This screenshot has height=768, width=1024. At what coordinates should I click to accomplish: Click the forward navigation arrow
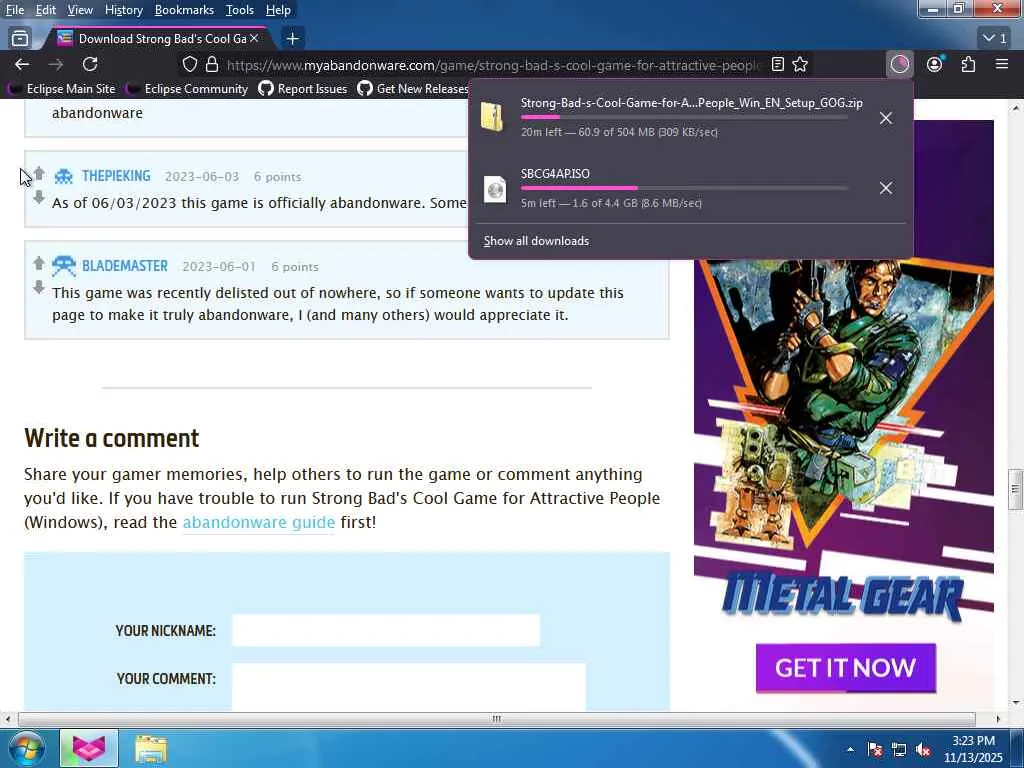tap(56, 64)
